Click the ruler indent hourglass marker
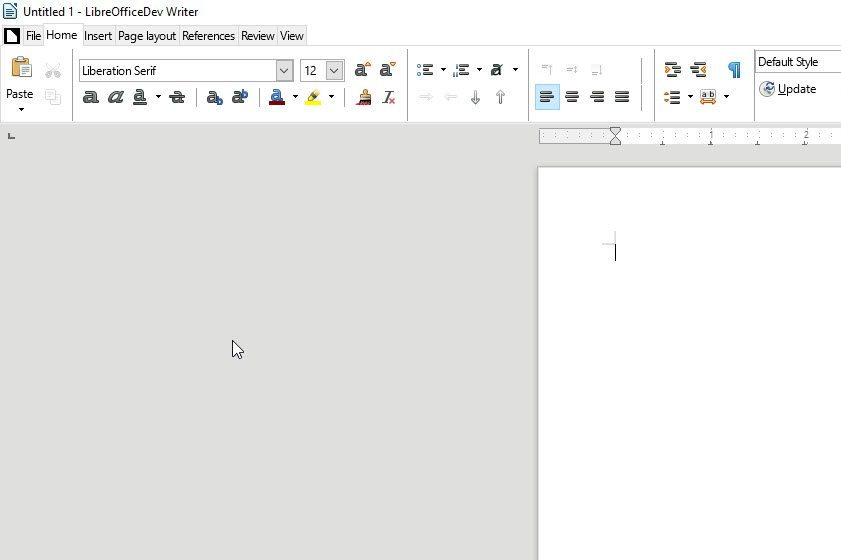Viewport: 841px width, 560px height. tap(615, 136)
